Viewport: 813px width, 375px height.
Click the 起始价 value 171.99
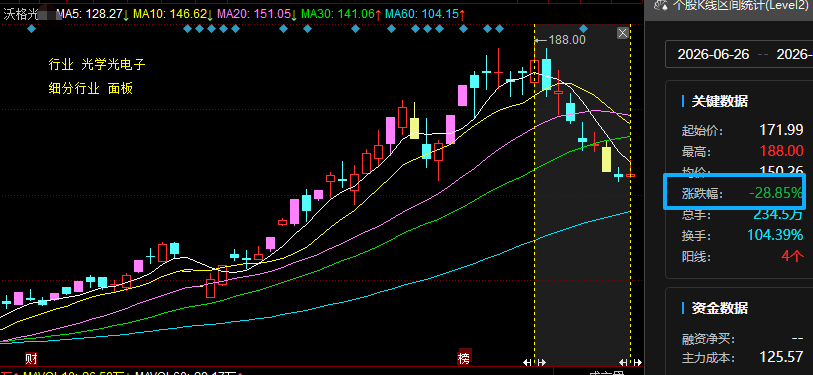[781, 130]
